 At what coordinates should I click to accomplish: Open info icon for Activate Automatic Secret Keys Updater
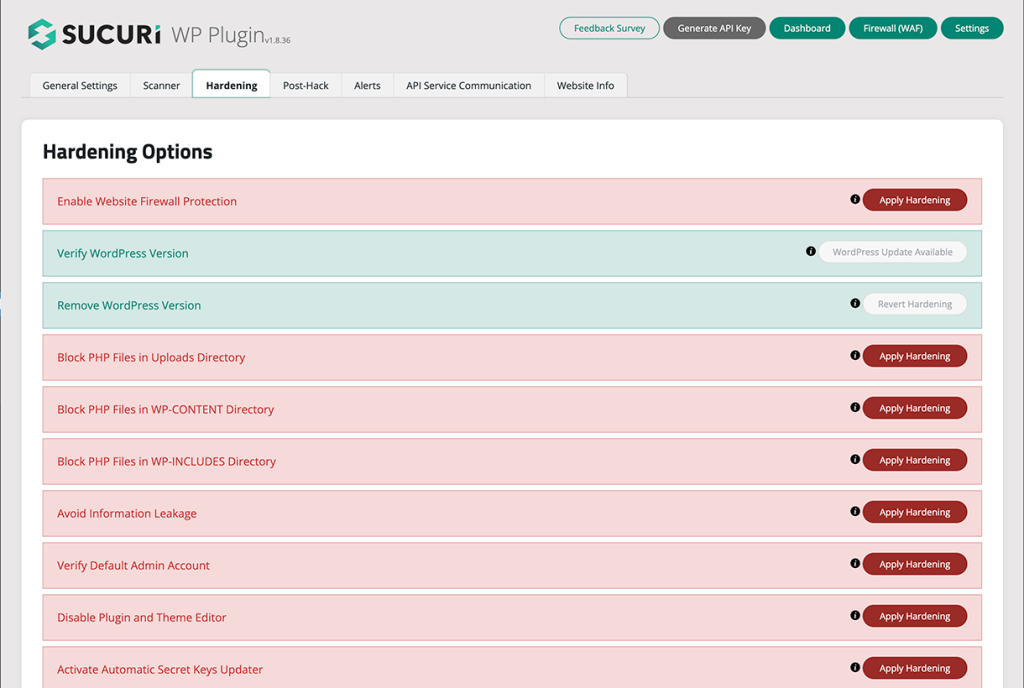[x=855, y=667]
